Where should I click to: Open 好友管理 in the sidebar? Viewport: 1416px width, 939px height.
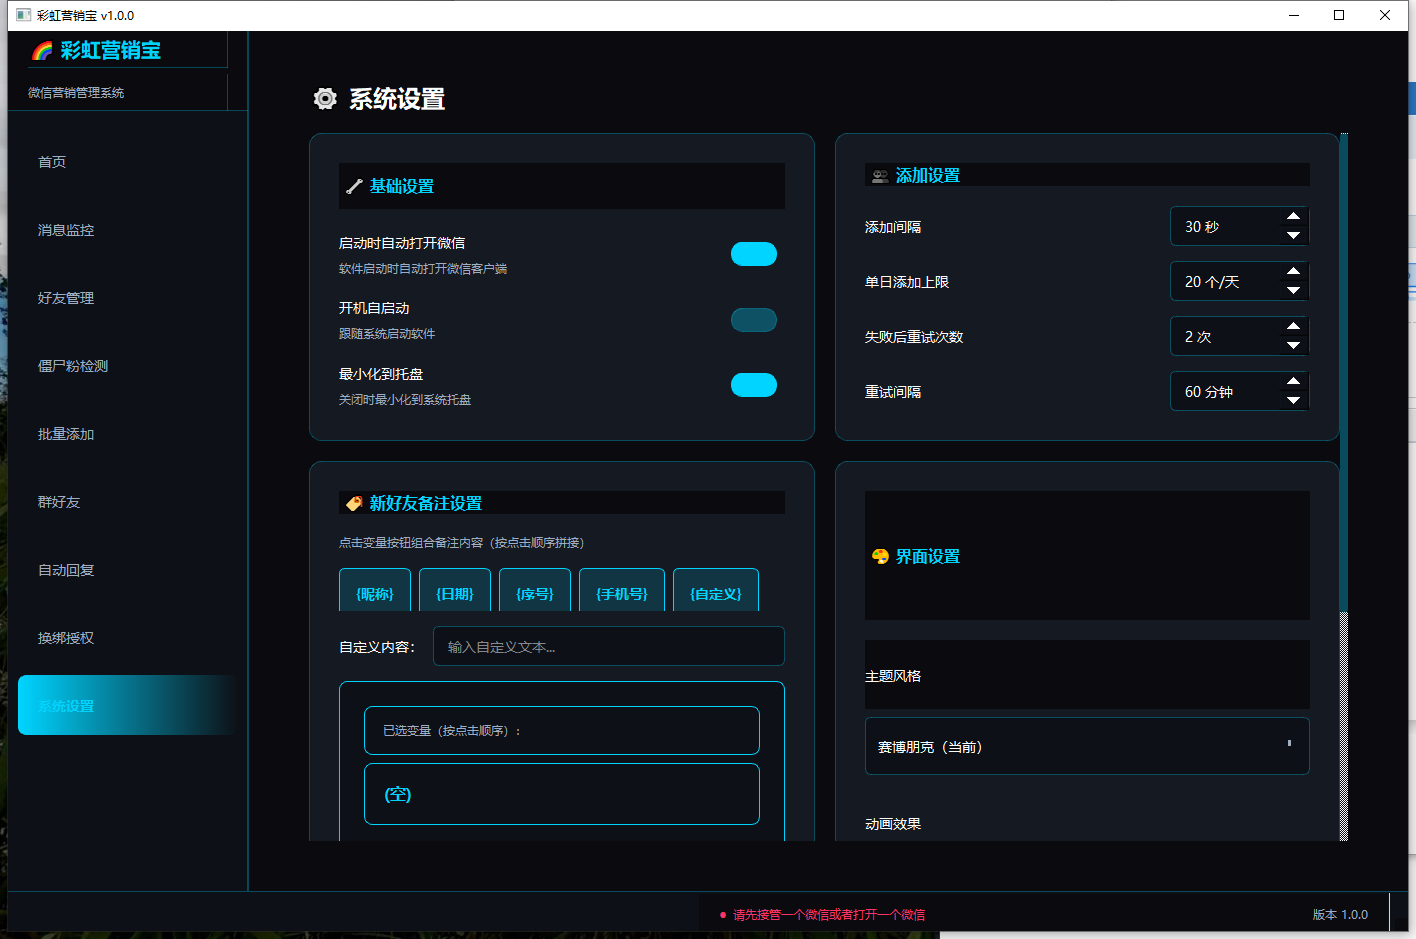pos(127,298)
